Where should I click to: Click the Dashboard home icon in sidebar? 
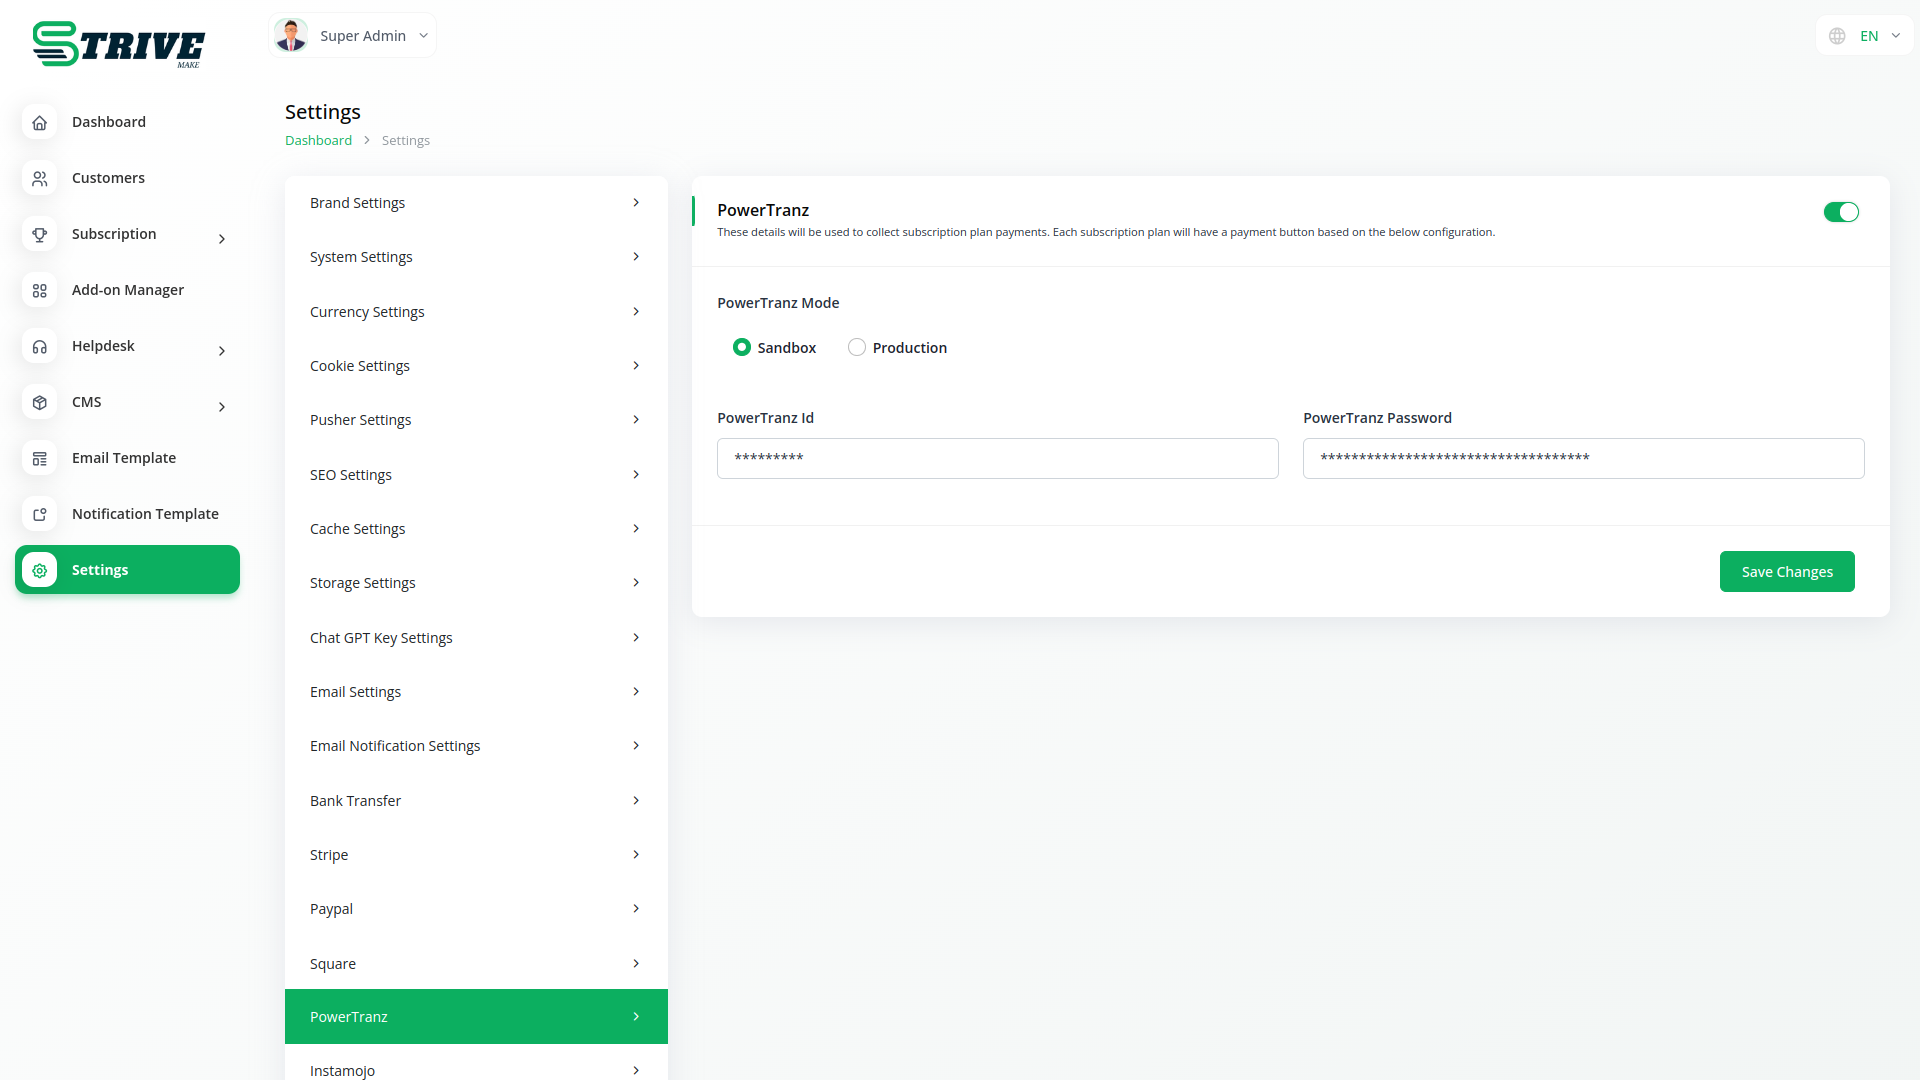click(x=39, y=122)
